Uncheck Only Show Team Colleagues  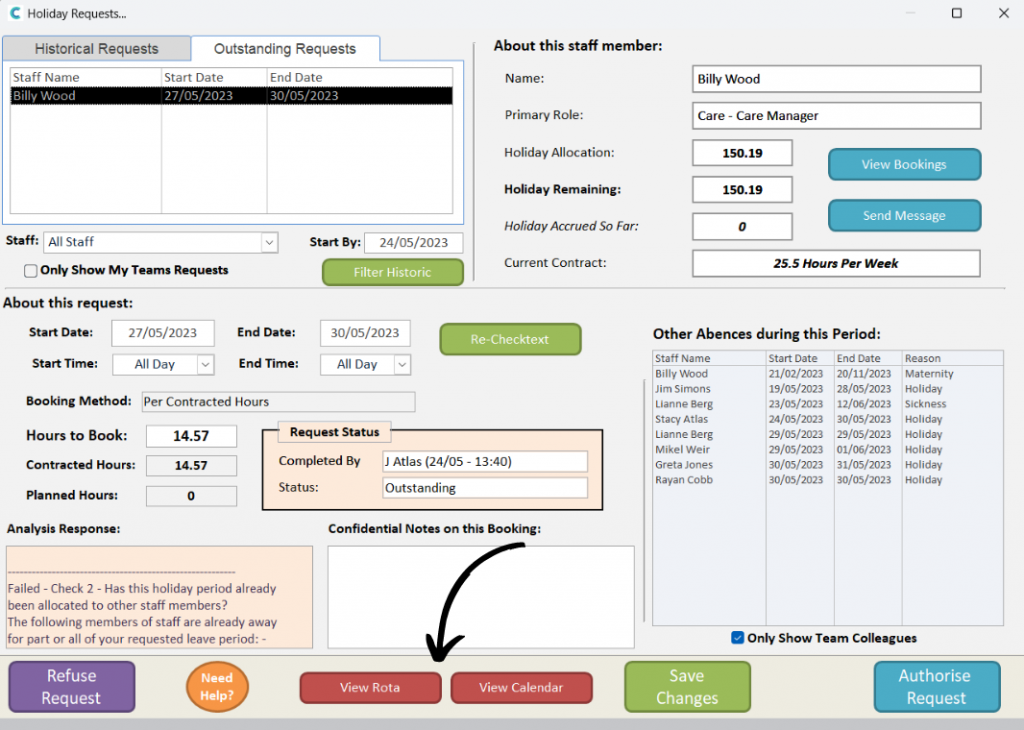point(738,638)
